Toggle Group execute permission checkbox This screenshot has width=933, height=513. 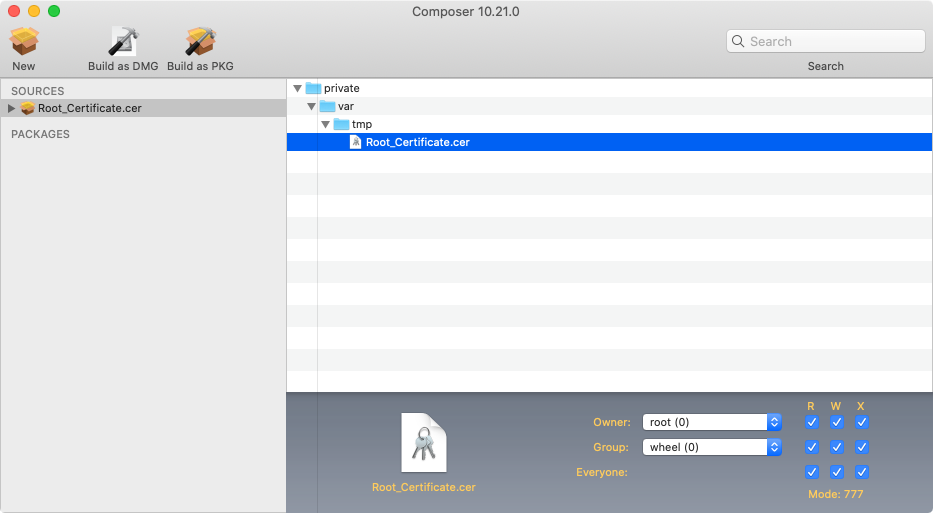coord(862,447)
